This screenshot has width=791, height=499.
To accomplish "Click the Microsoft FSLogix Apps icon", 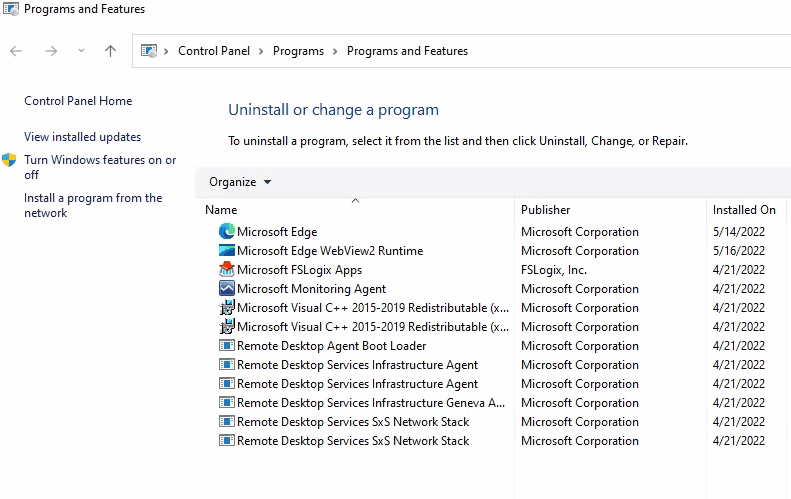I will pyautogui.click(x=227, y=270).
